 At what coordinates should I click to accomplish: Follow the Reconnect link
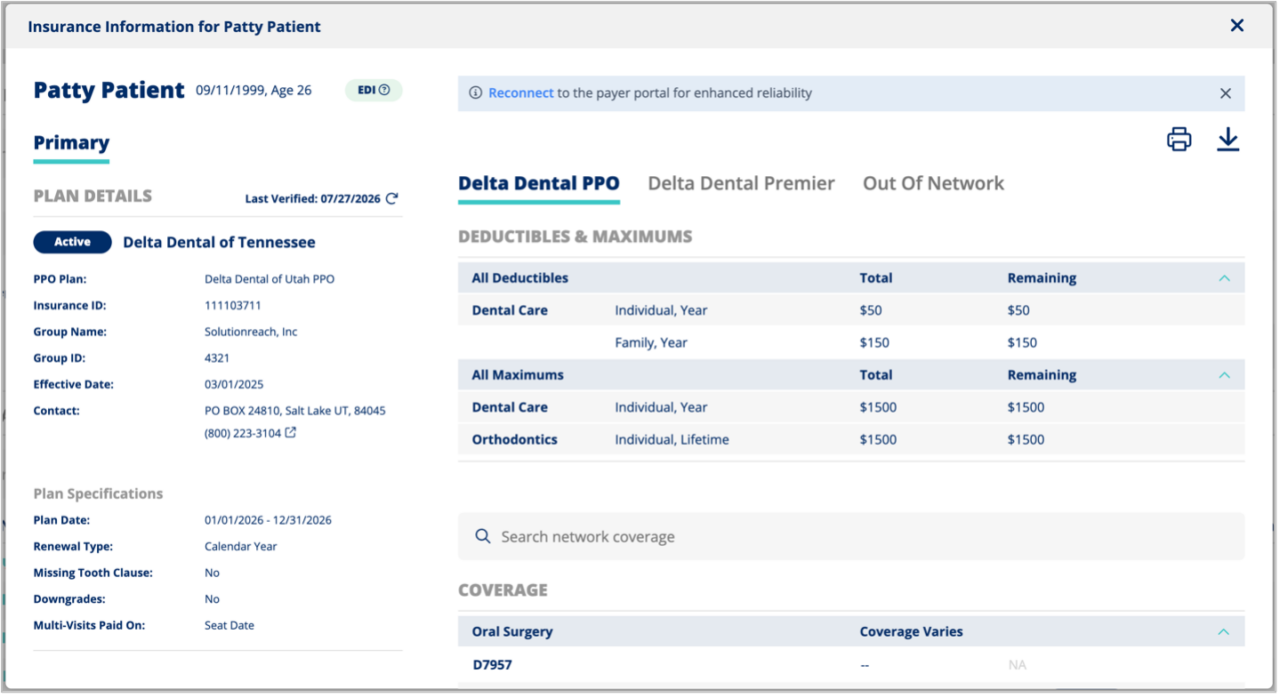click(x=521, y=93)
